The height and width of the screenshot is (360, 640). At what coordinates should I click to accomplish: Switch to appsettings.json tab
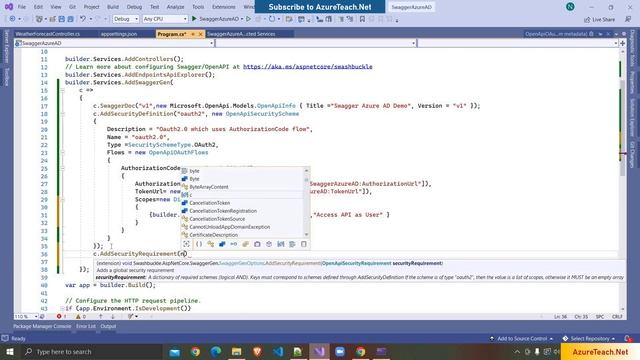pyautogui.click(x=119, y=34)
